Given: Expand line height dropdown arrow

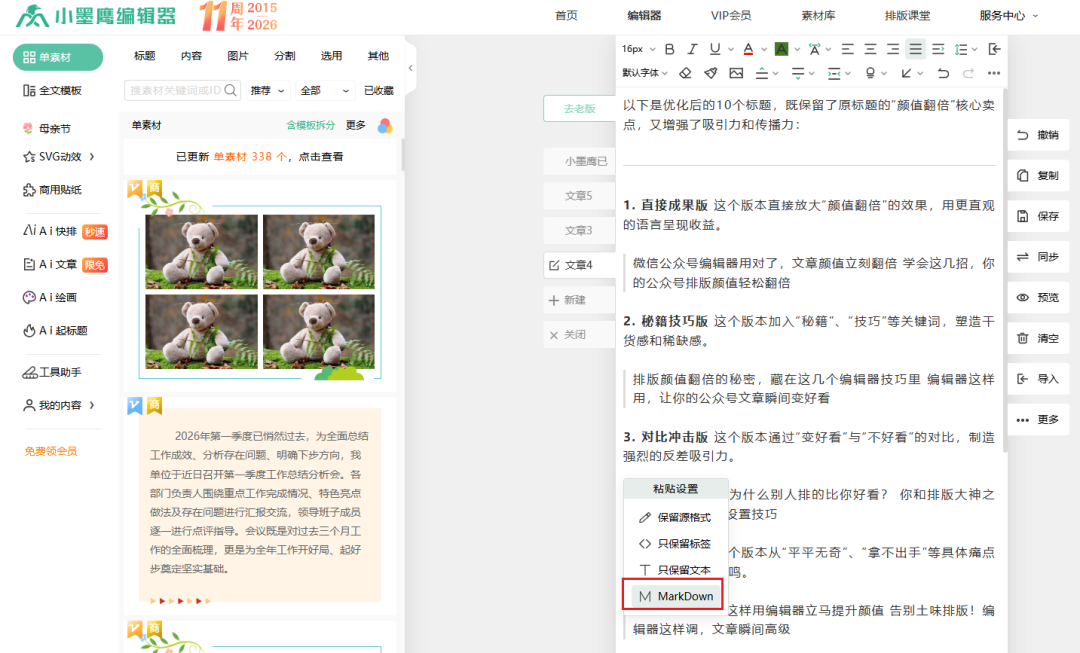Looking at the screenshot, I should 975,50.
